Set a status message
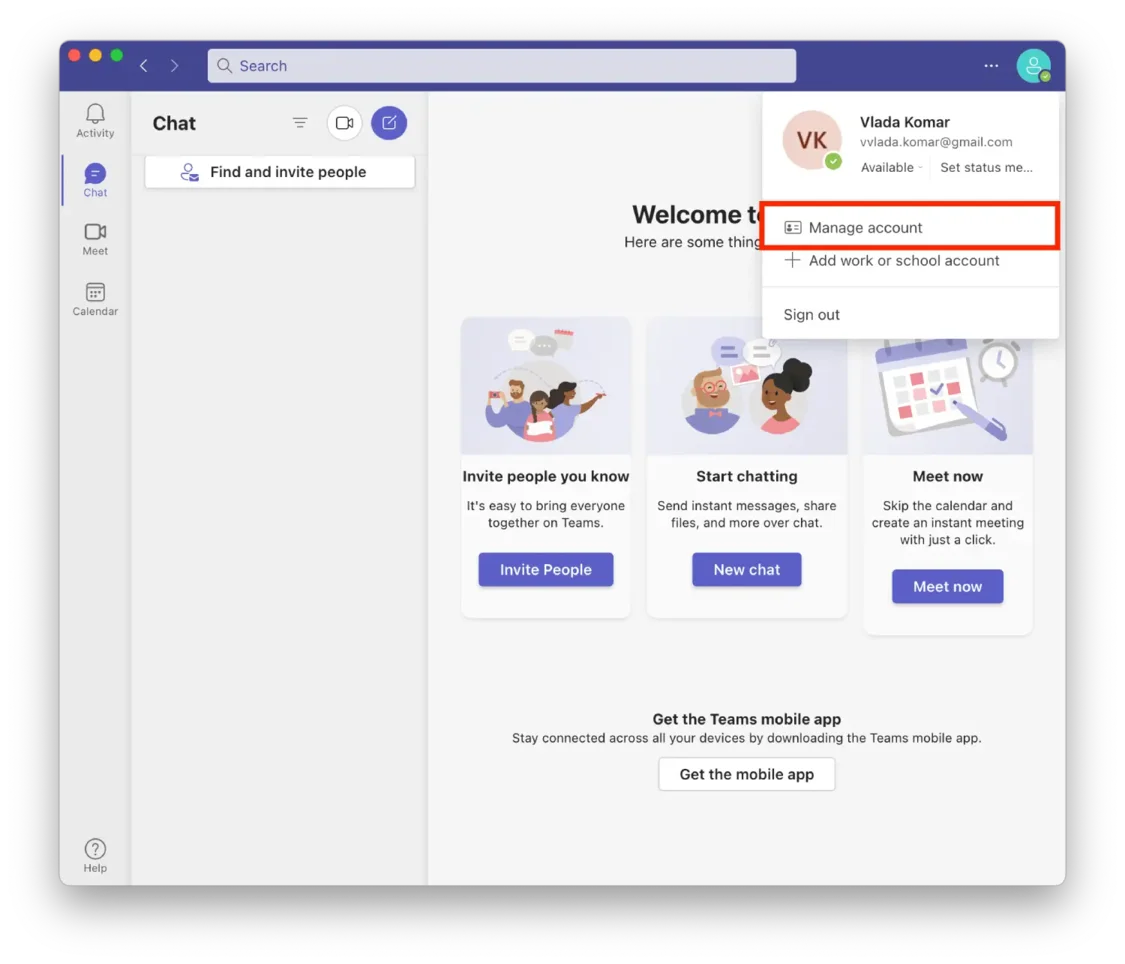 coord(986,168)
